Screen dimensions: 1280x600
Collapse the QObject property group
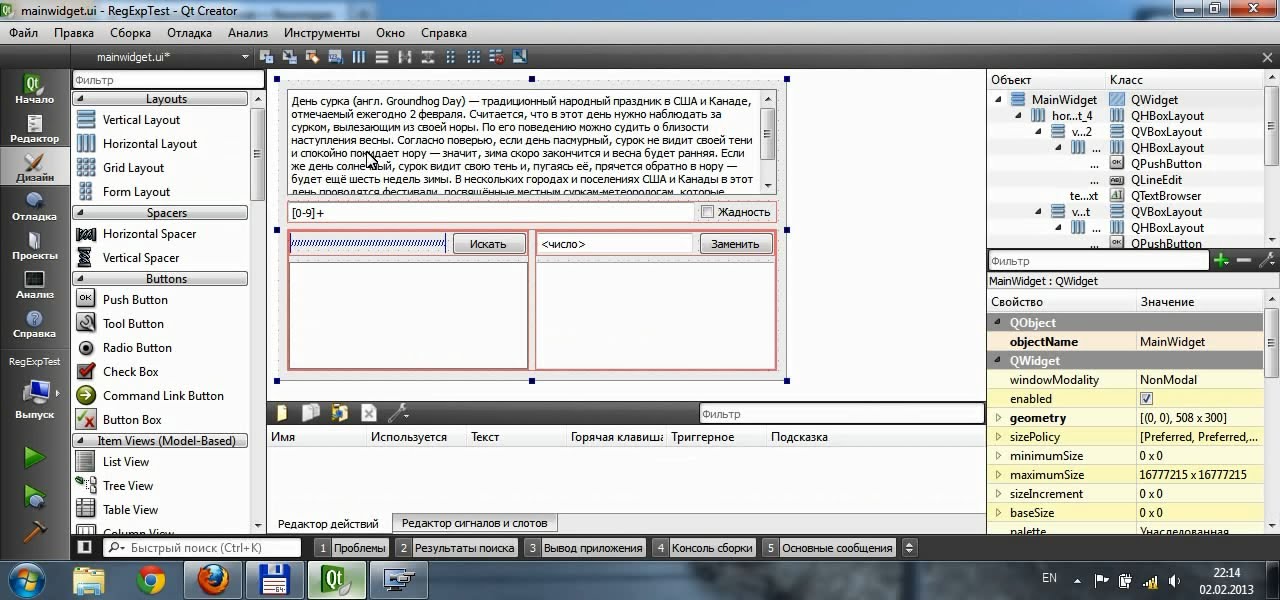[x=997, y=323]
